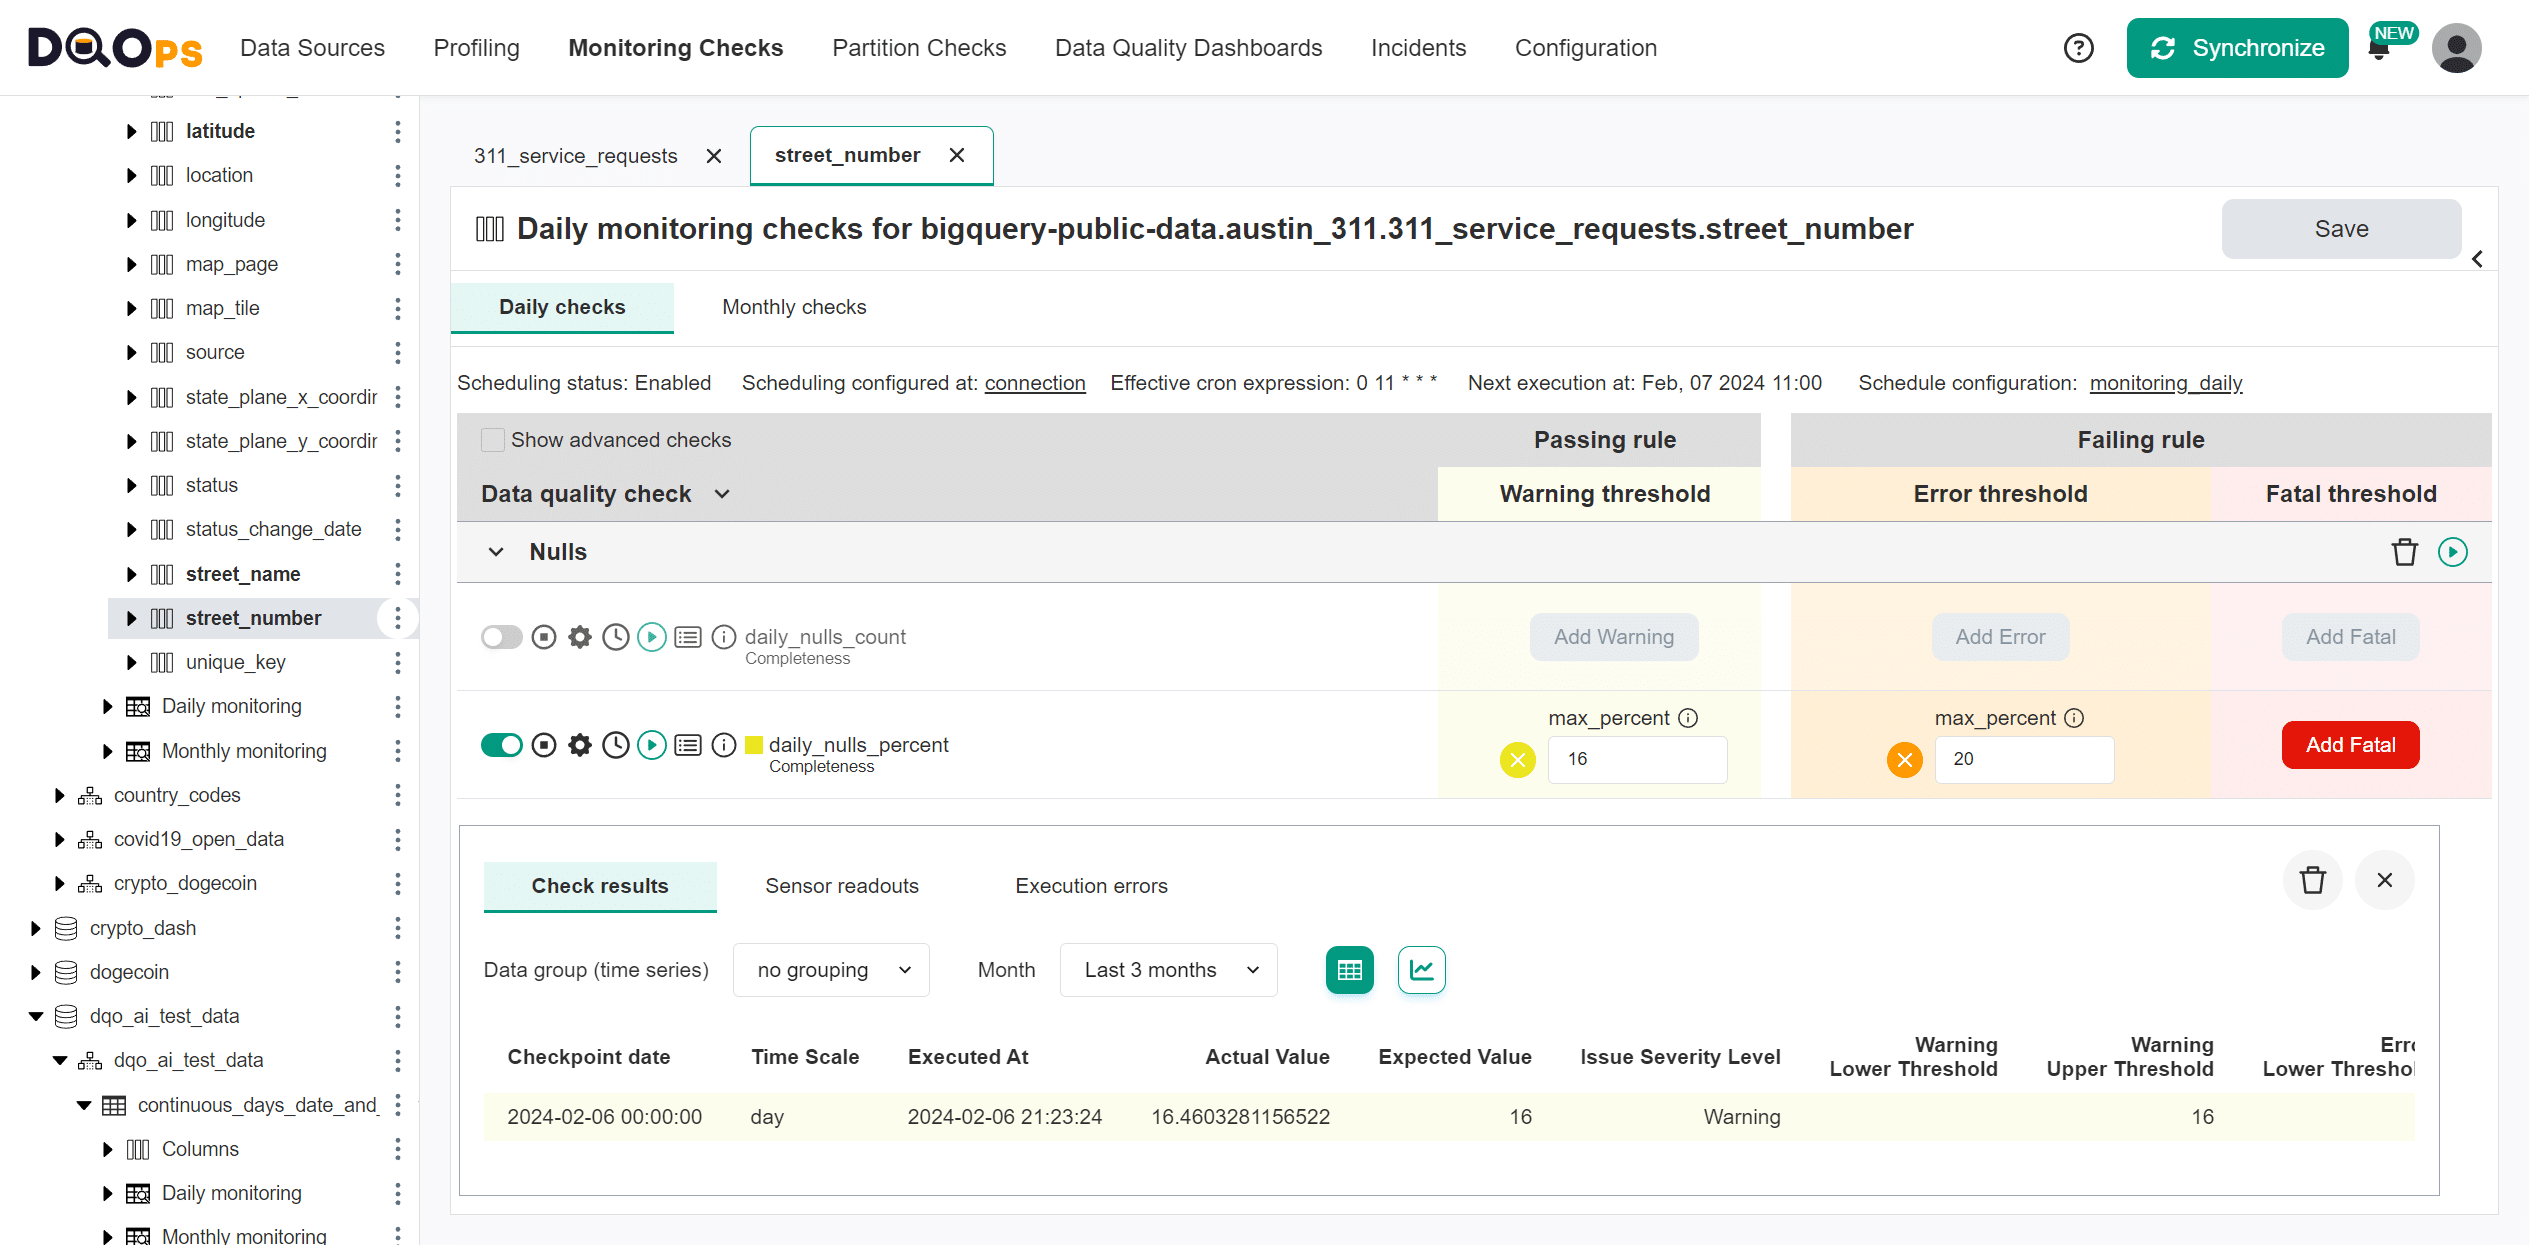Run the daily_nulls_percent check play icon
The height and width of the screenshot is (1245, 2529).
click(x=652, y=745)
